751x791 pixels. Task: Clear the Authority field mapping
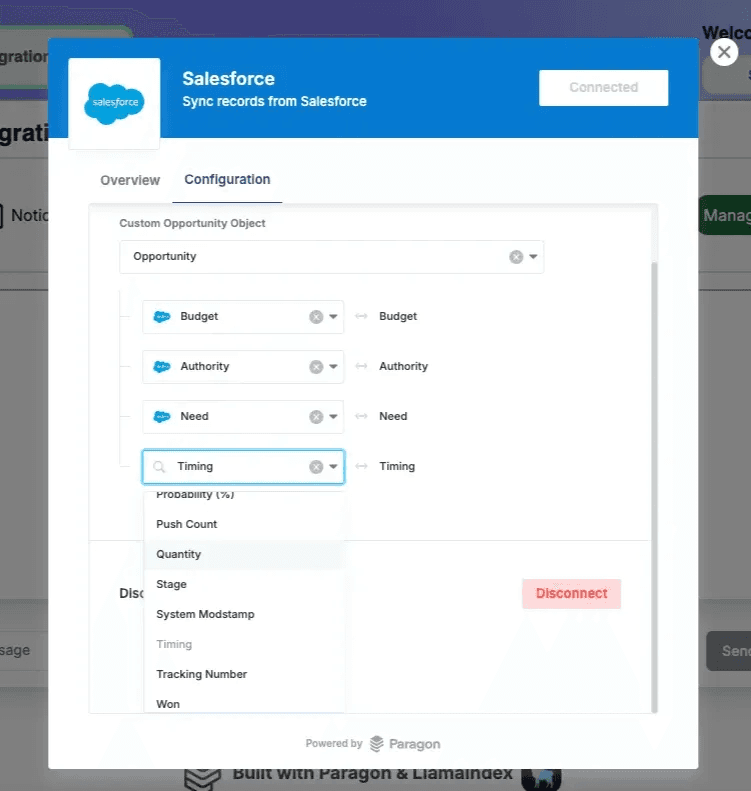316,367
